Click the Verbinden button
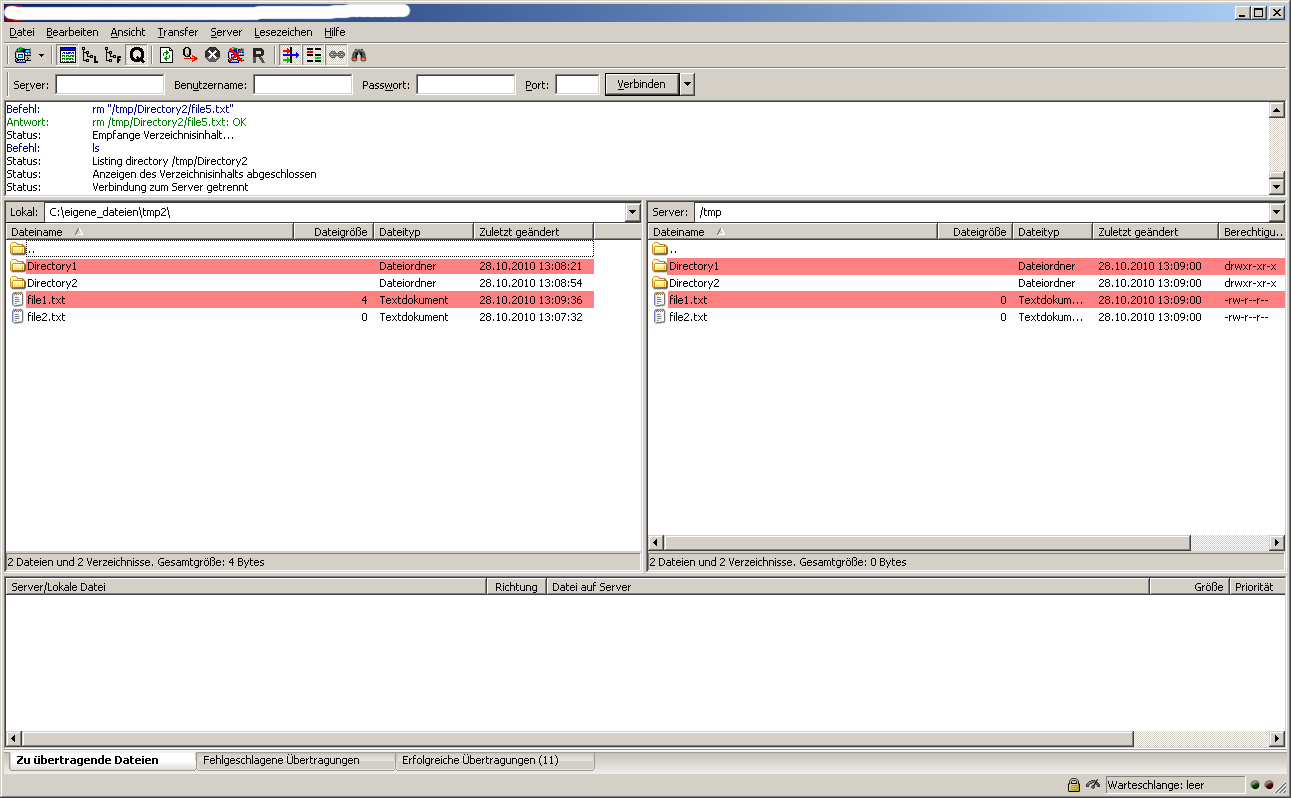1291x798 pixels. tap(642, 84)
